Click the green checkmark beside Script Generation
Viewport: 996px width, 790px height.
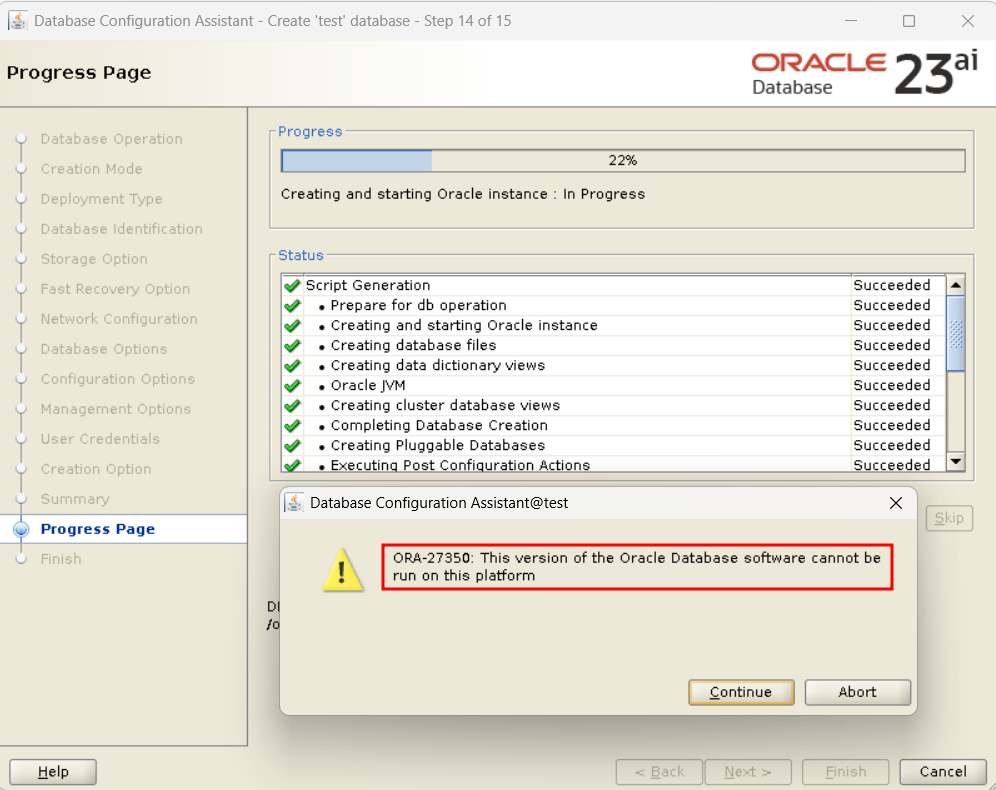[x=292, y=285]
